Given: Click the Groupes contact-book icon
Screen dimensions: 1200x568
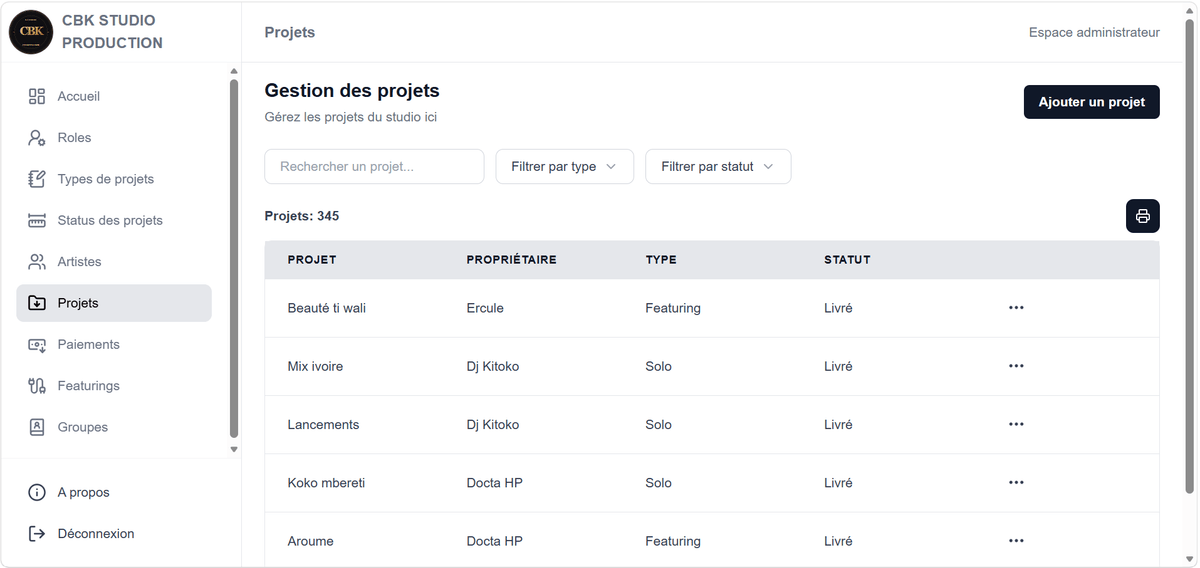Looking at the screenshot, I should 37,427.
